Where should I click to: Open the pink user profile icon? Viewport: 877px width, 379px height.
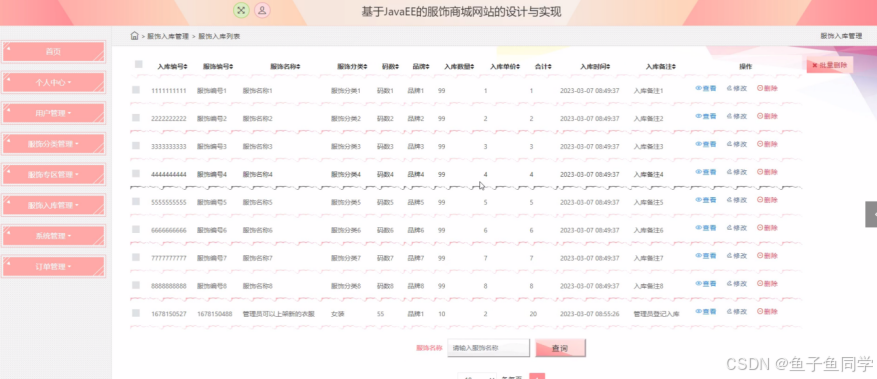[x=262, y=10]
